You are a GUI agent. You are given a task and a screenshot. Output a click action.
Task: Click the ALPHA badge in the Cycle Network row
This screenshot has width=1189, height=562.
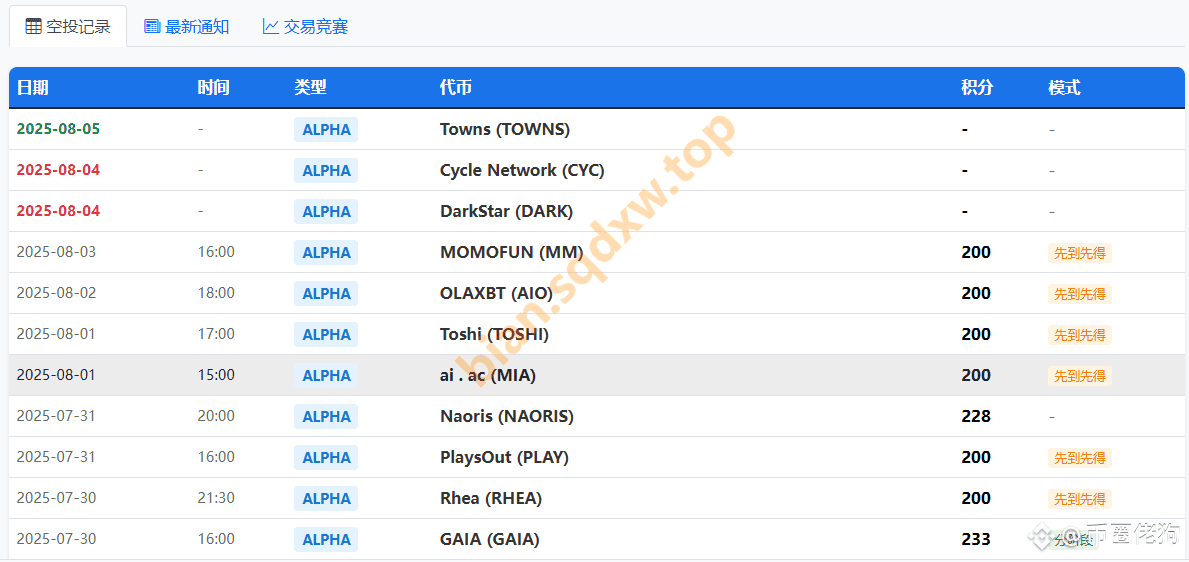point(326,171)
